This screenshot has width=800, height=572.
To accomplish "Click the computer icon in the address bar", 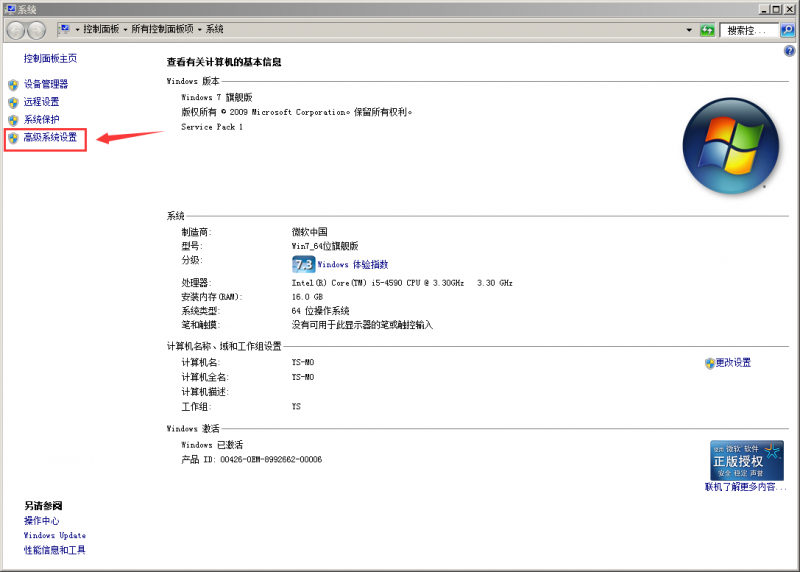I will point(64,29).
